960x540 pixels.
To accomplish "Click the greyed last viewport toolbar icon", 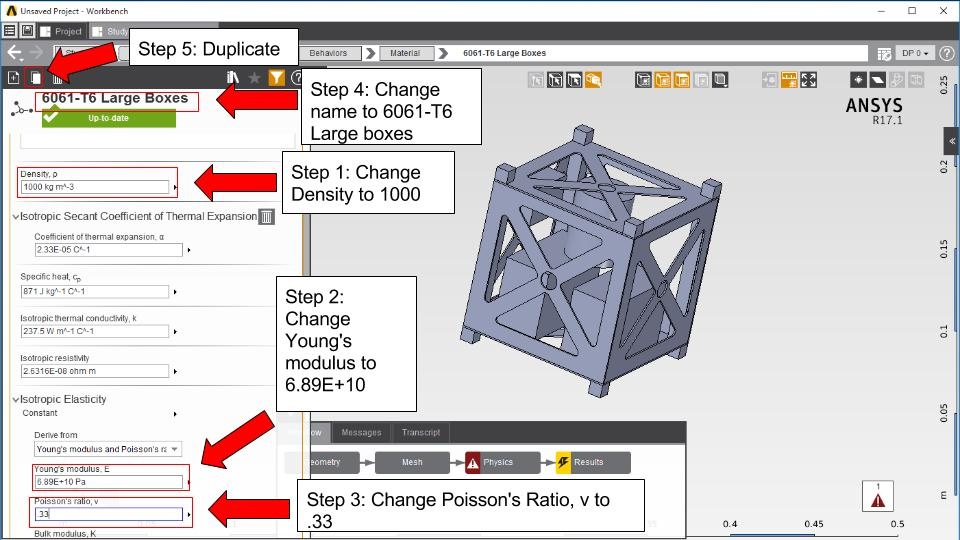I will pyautogui.click(x=917, y=80).
